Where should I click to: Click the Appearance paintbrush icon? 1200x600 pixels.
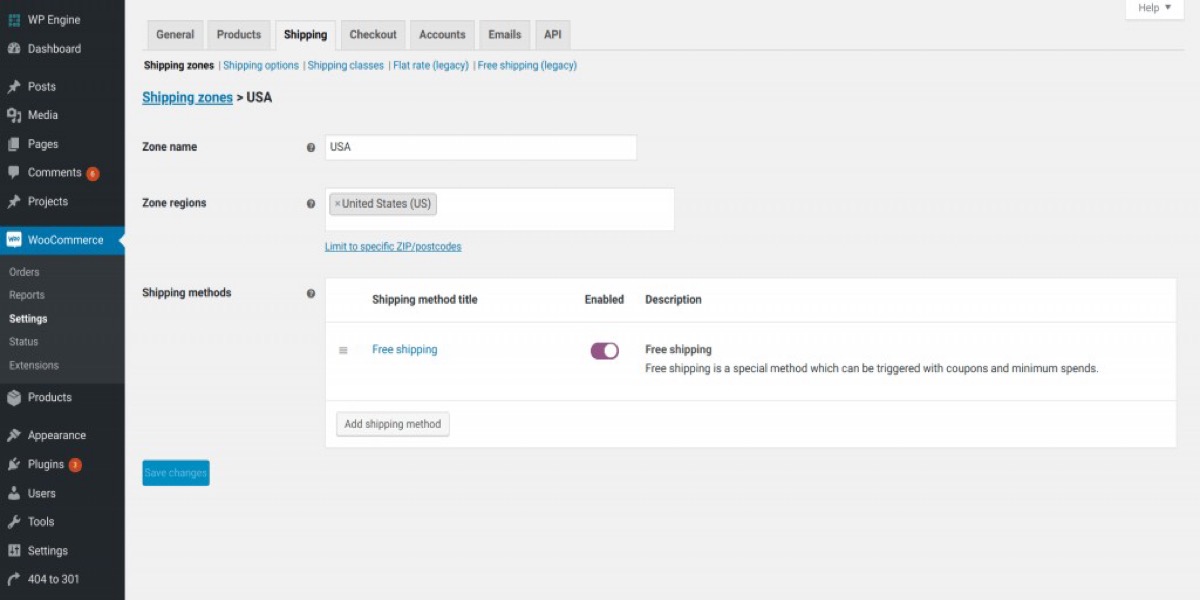(14, 436)
